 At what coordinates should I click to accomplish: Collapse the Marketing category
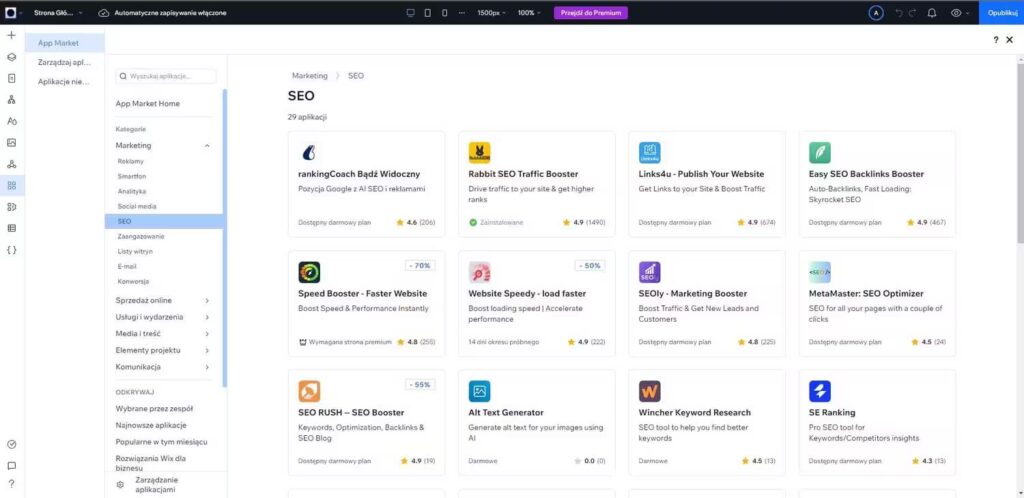(x=207, y=146)
